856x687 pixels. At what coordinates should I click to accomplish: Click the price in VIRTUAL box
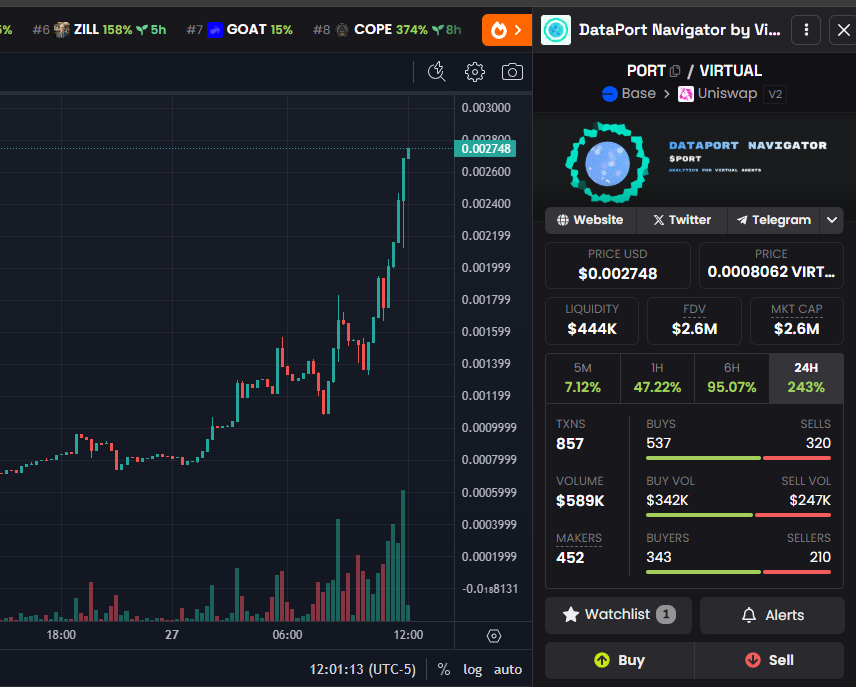(771, 265)
